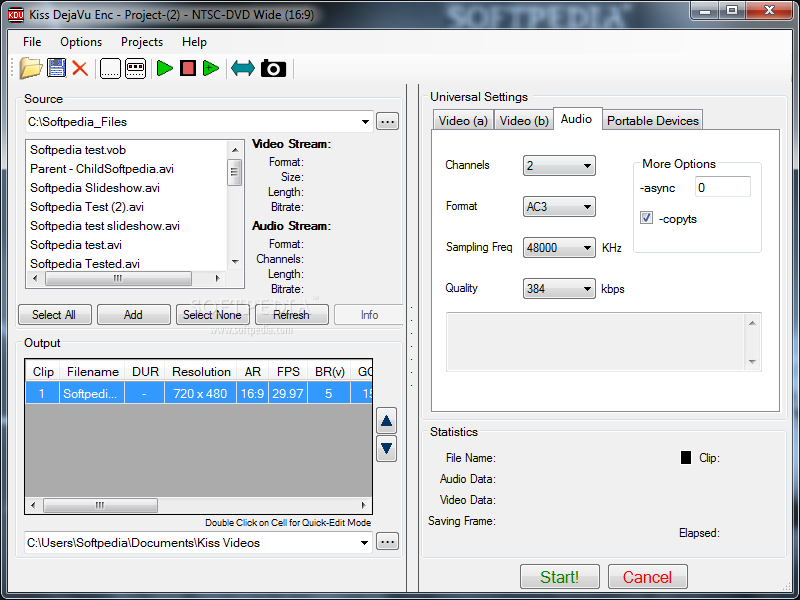Click the empty audio options text area

(595, 341)
